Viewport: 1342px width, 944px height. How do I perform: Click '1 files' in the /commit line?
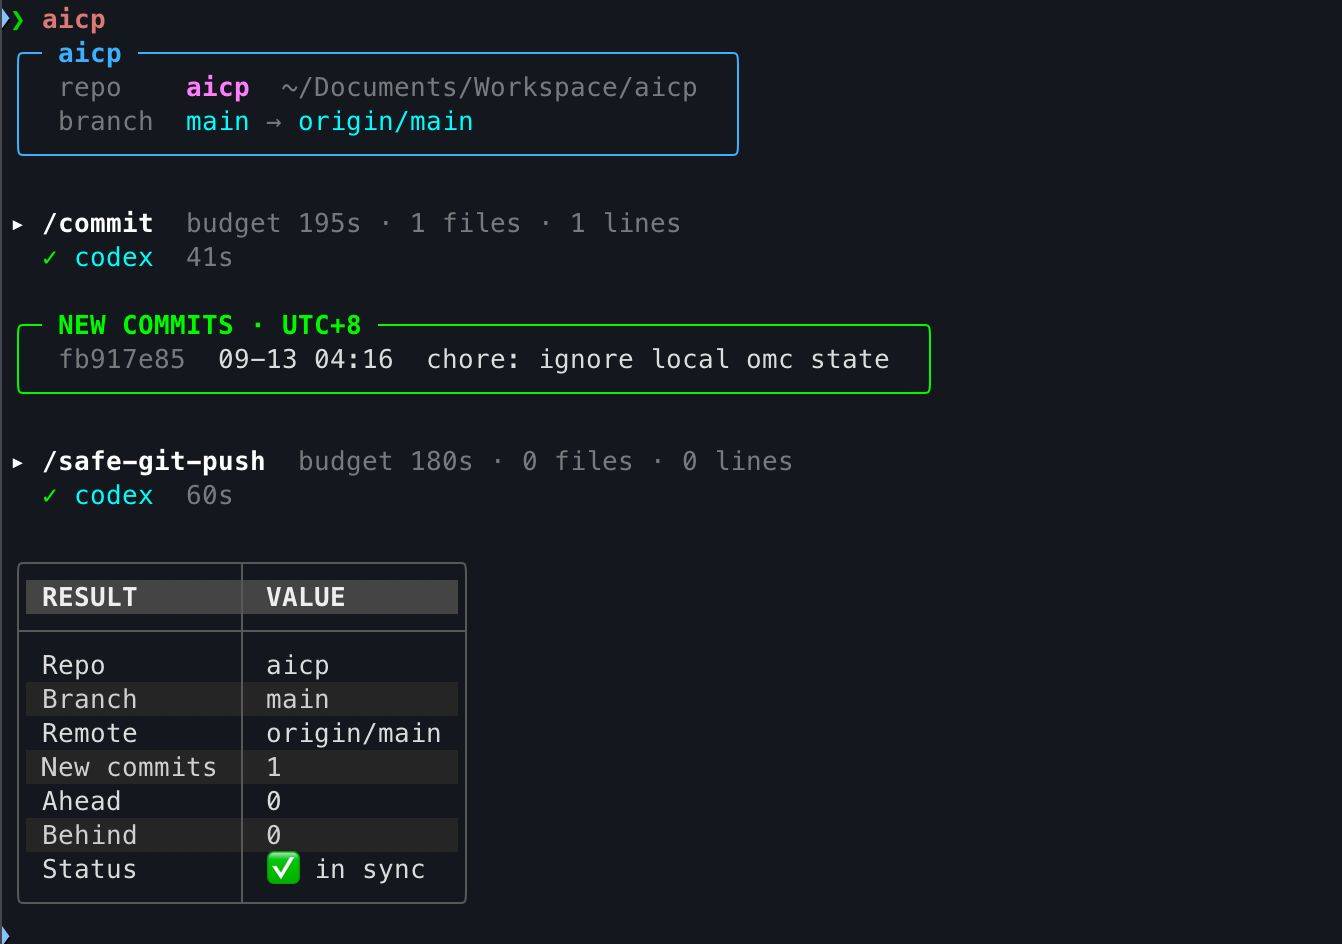pos(465,223)
